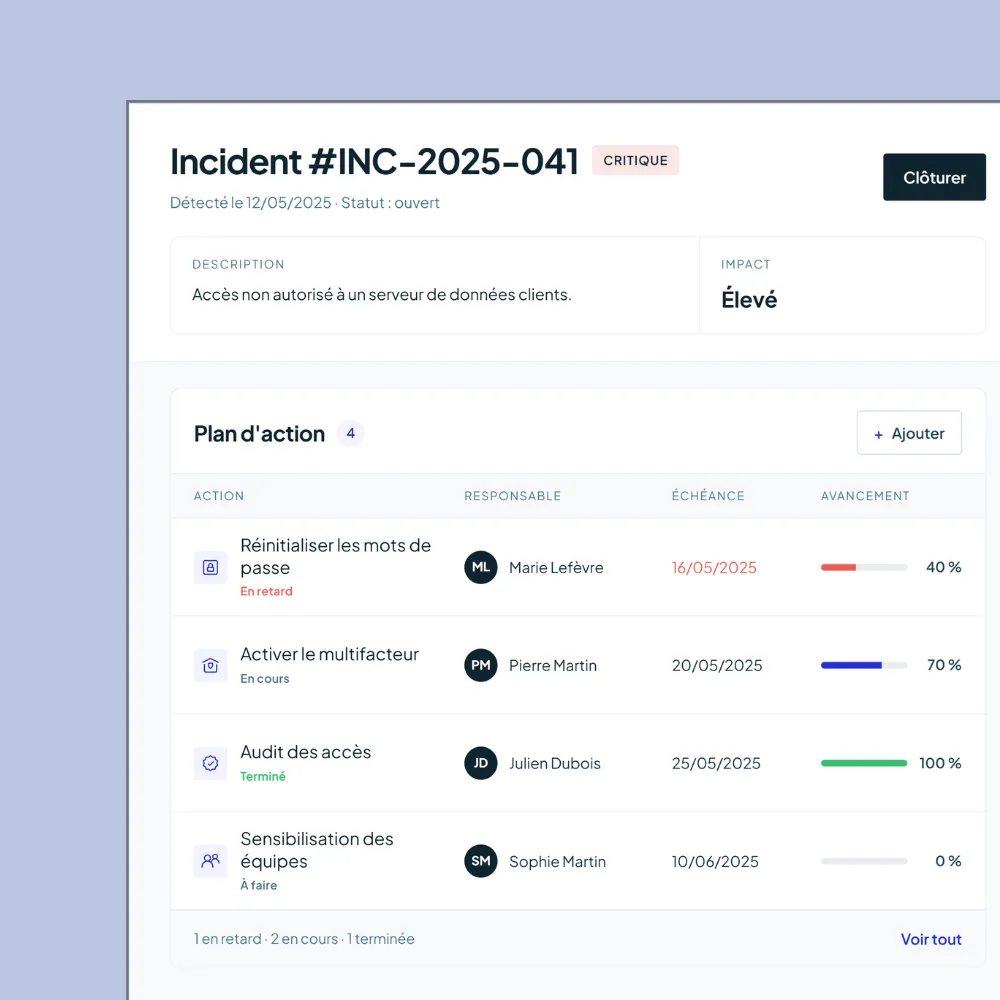
Task: Click the due date 25/05/2025
Action: 716,763
